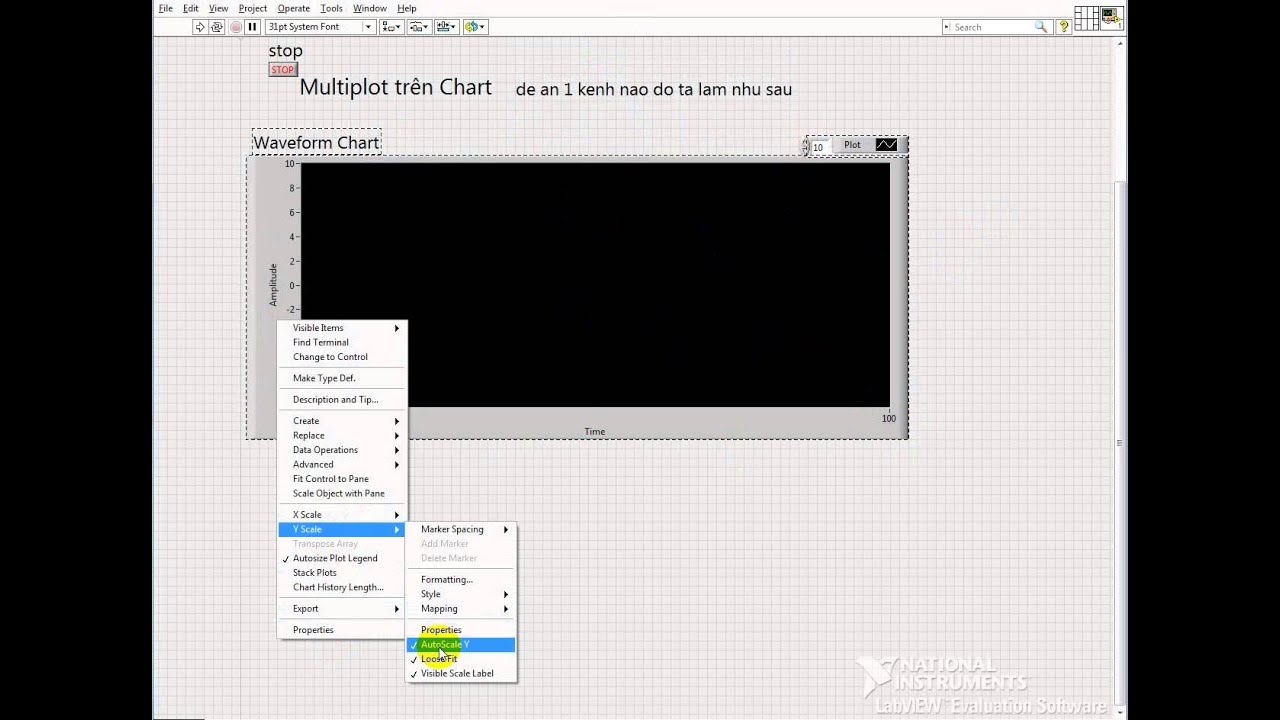
Task: Click the Pause toolbar button
Action: (252, 27)
